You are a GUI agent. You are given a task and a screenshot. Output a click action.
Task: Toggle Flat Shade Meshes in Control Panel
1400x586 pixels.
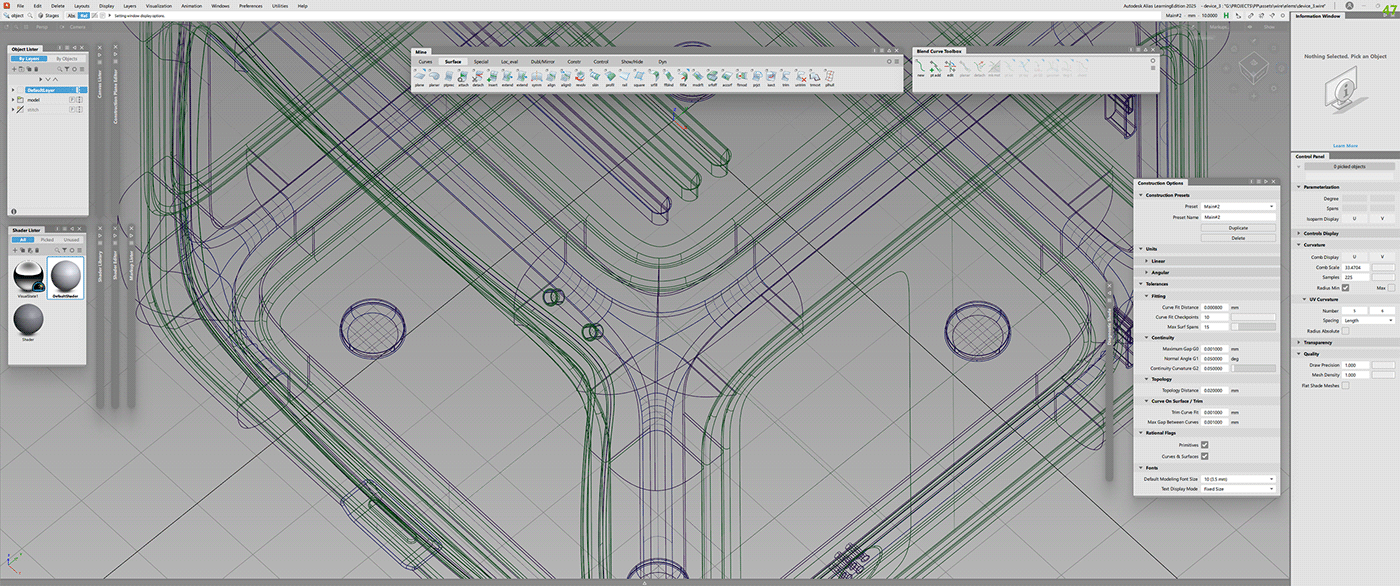pos(1345,384)
